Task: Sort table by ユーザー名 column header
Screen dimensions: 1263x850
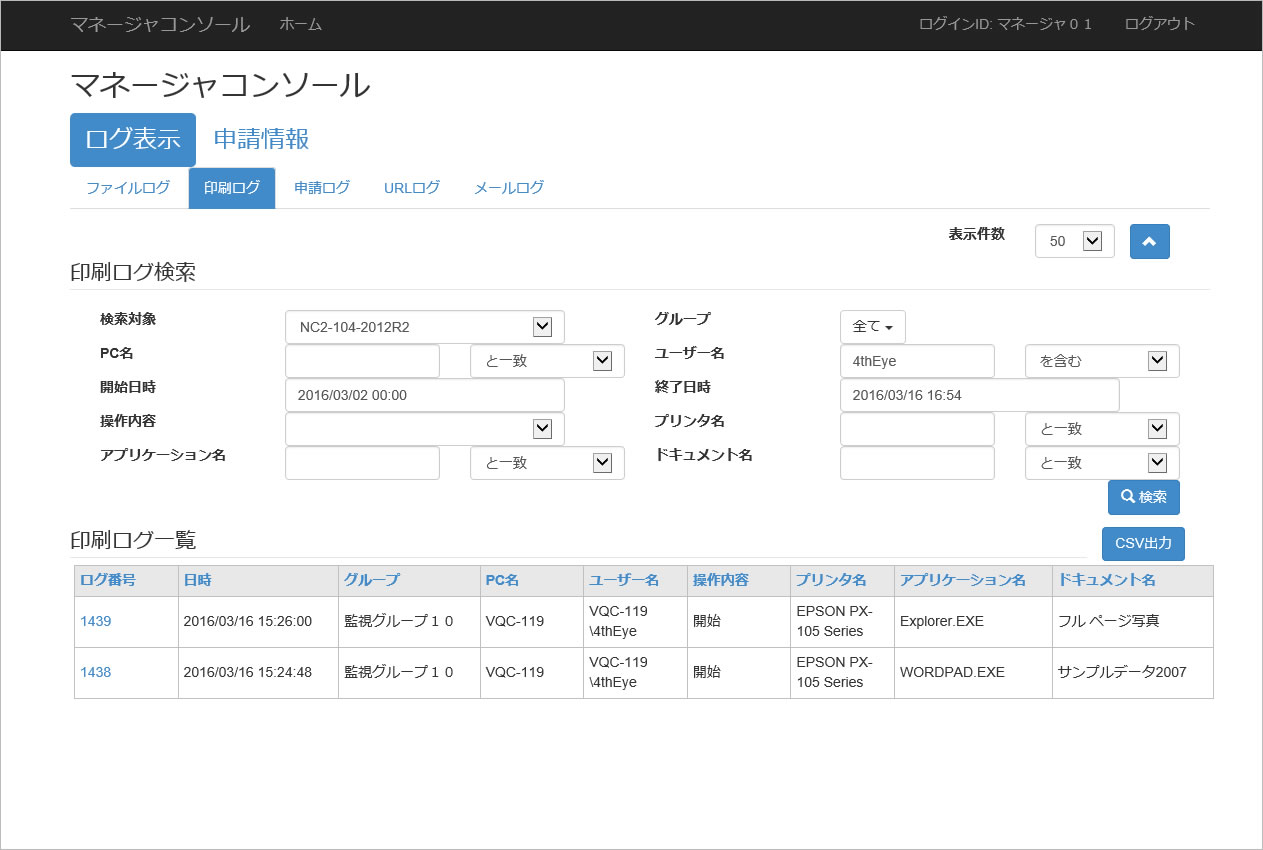Action: (x=624, y=580)
